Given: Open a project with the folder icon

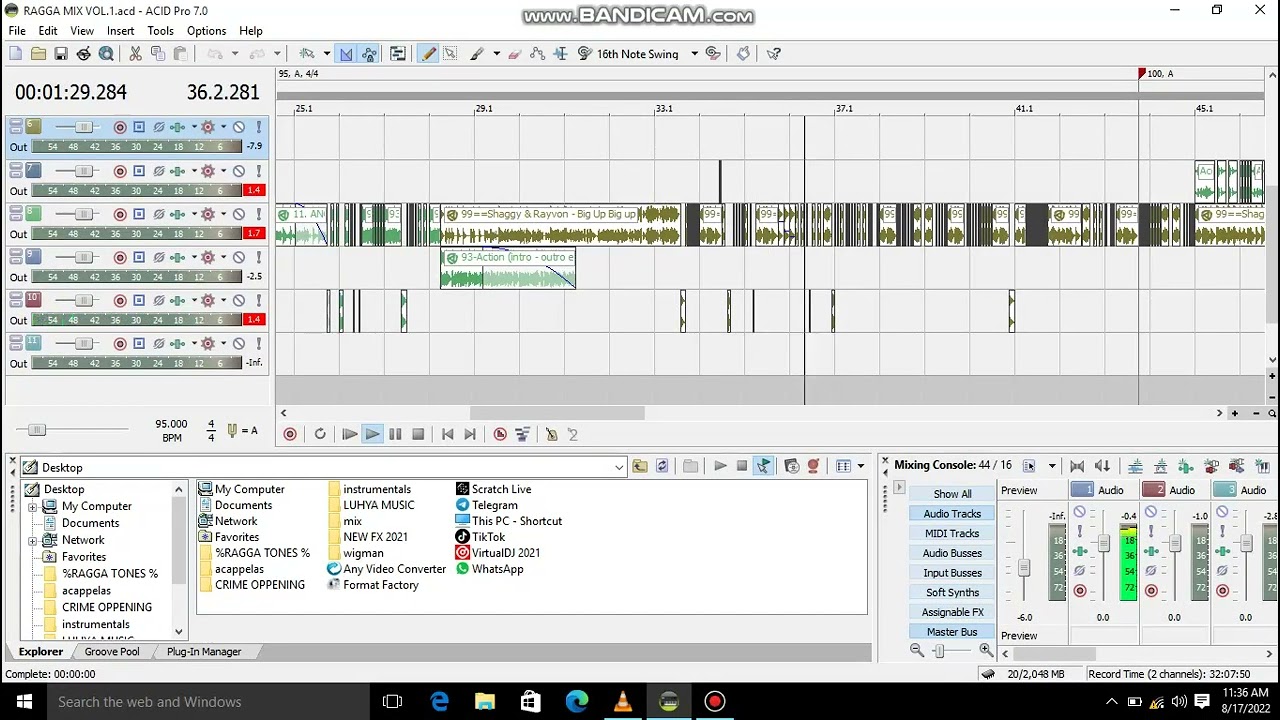Looking at the screenshot, I should coord(39,54).
